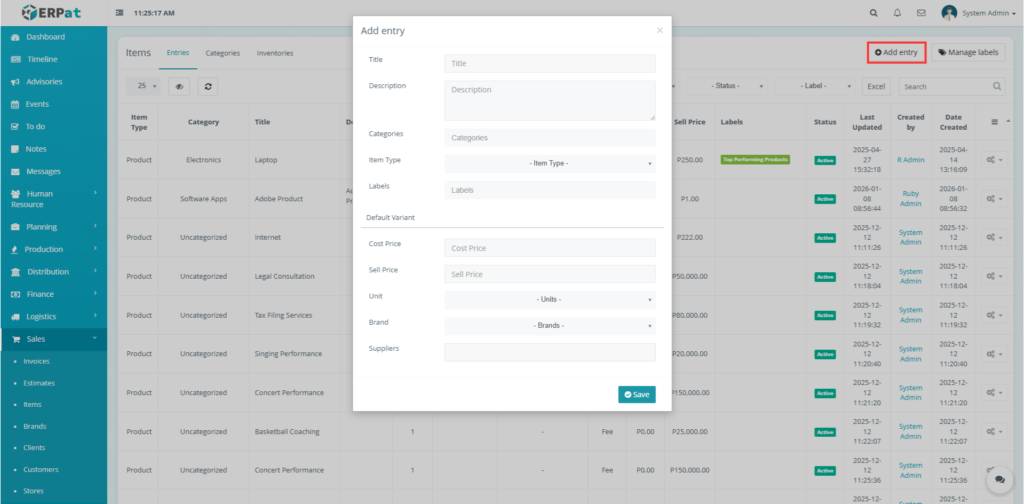Open the 25 rows per page dropdown

143,86
